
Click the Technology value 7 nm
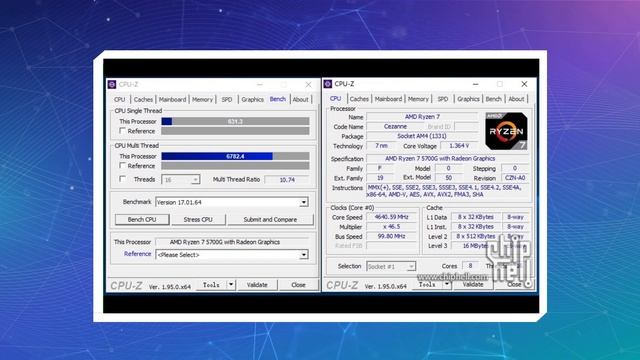coord(381,146)
